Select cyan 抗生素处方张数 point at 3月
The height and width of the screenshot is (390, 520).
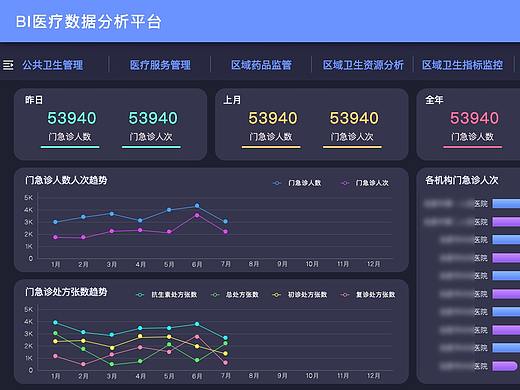click(x=112, y=335)
